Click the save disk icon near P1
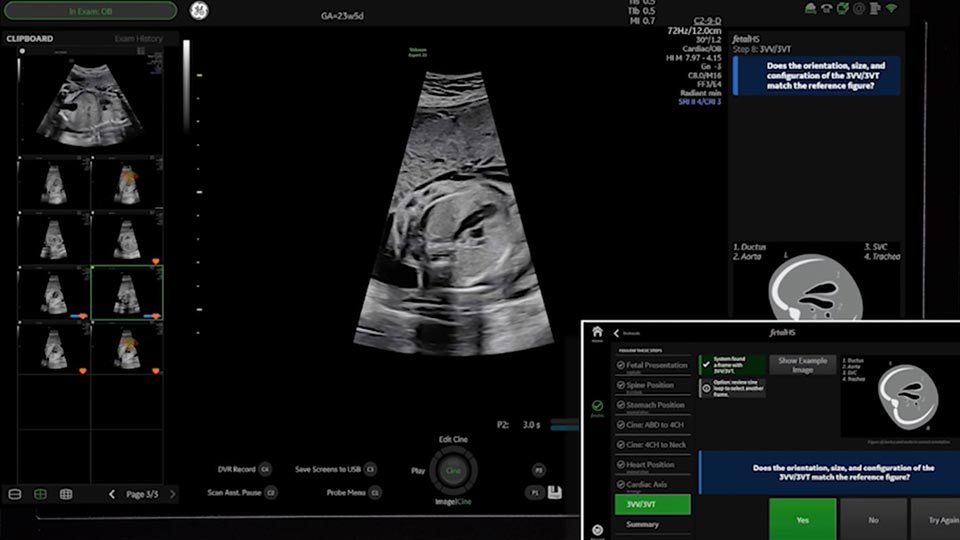The image size is (960, 540). coord(555,492)
